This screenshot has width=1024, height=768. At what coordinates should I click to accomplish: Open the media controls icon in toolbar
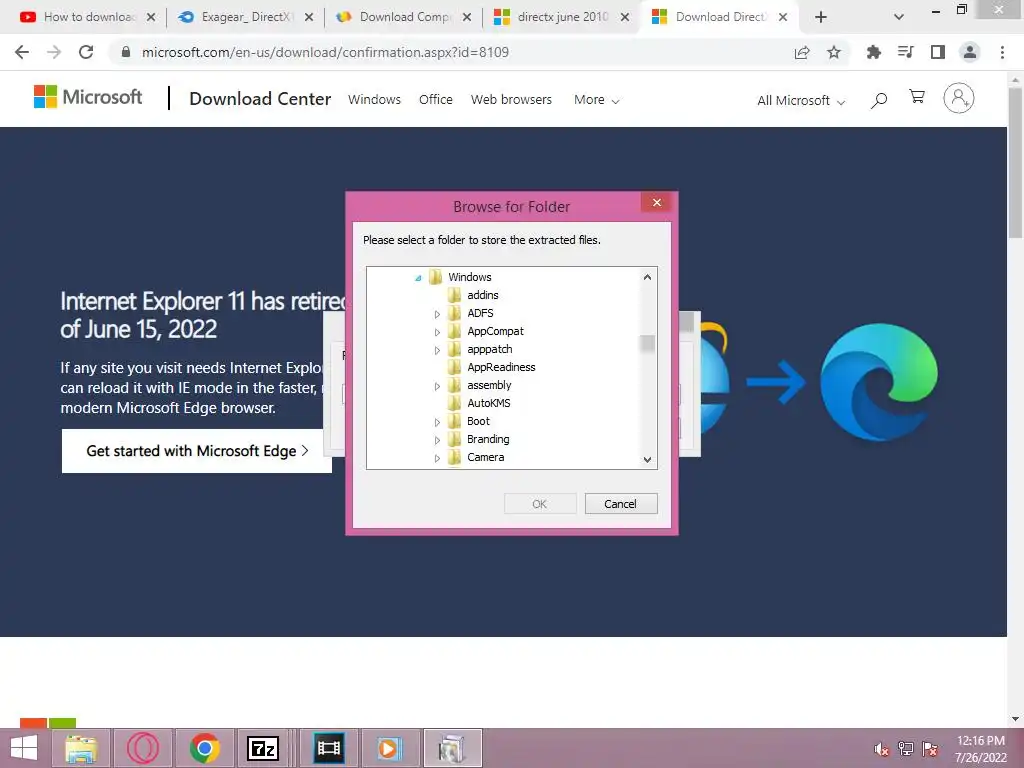[x=906, y=52]
